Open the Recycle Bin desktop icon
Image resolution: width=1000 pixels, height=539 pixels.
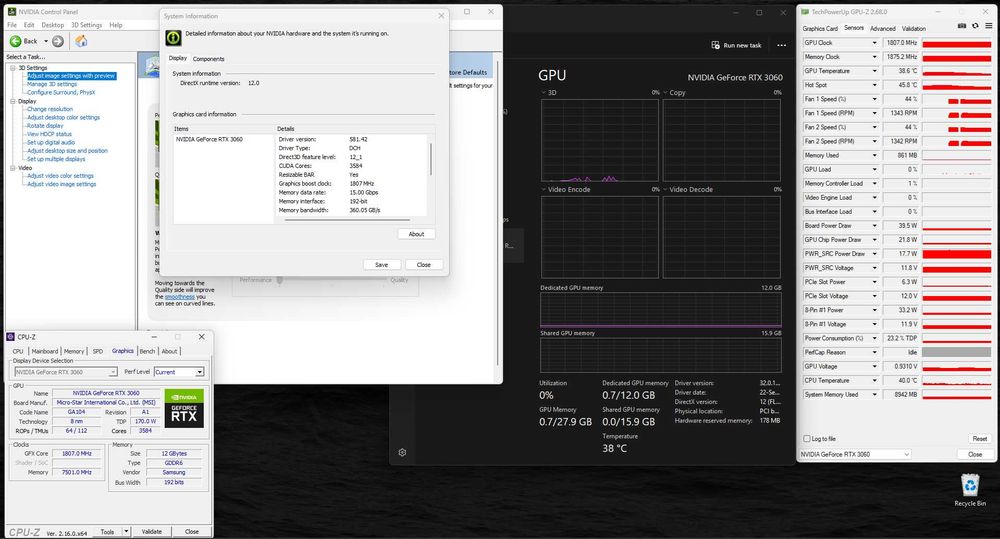coord(970,490)
